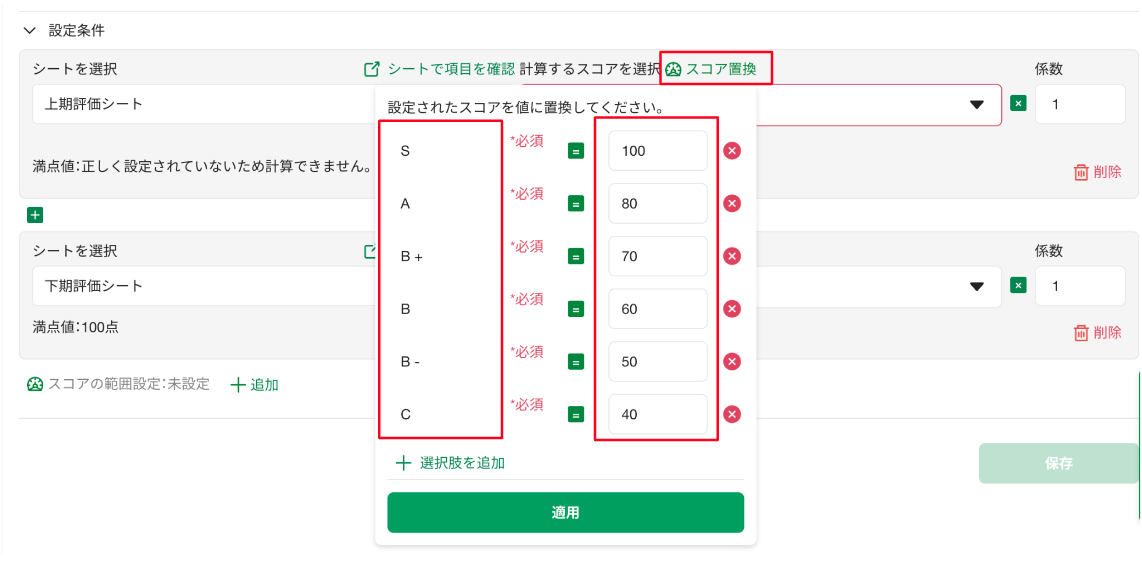Open the 上期評価シート sheet selector
Screen dimensions: 1142x561
pos(204,104)
